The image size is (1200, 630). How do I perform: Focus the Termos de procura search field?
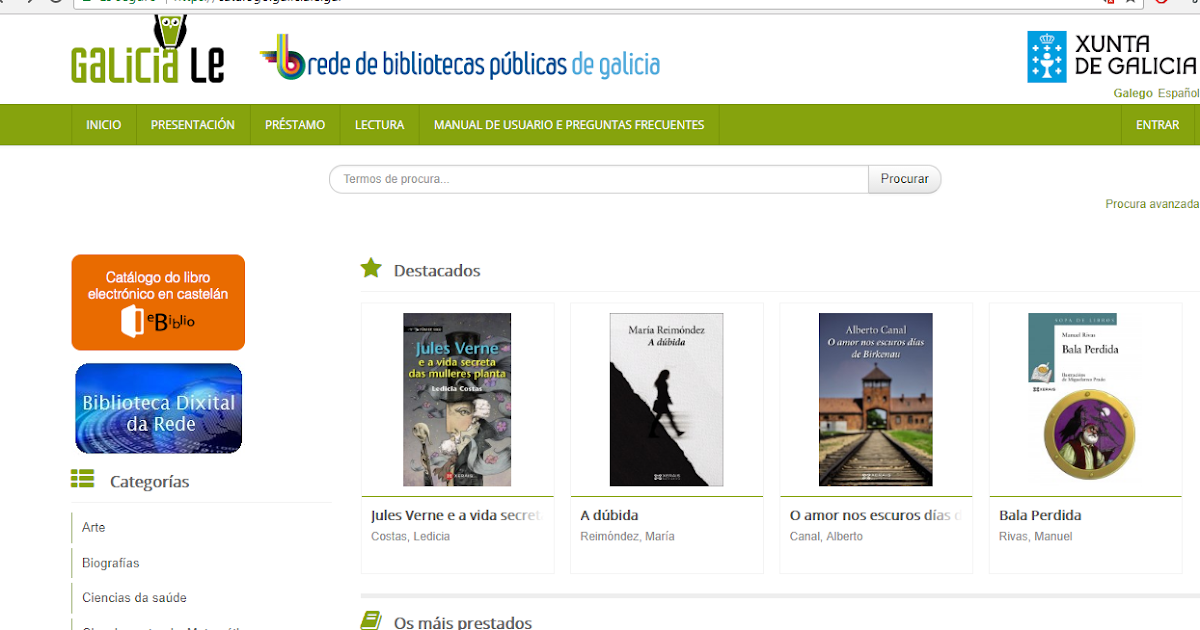(x=599, y=179)
